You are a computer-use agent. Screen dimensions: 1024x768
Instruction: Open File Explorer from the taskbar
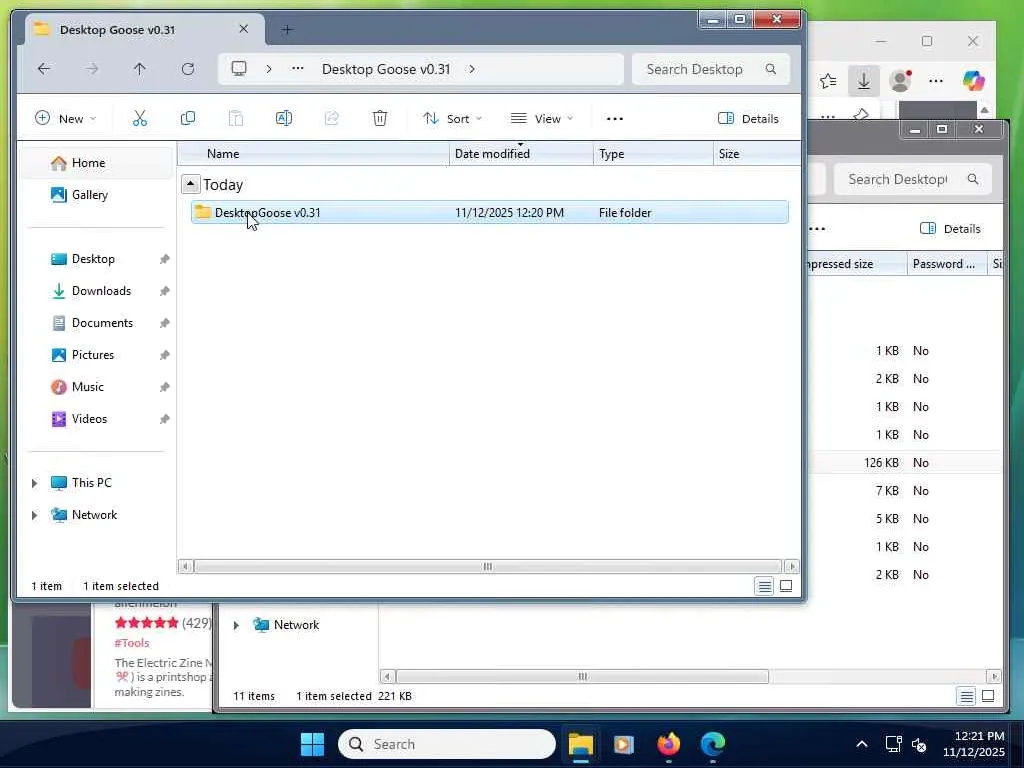tap(580, 744)
